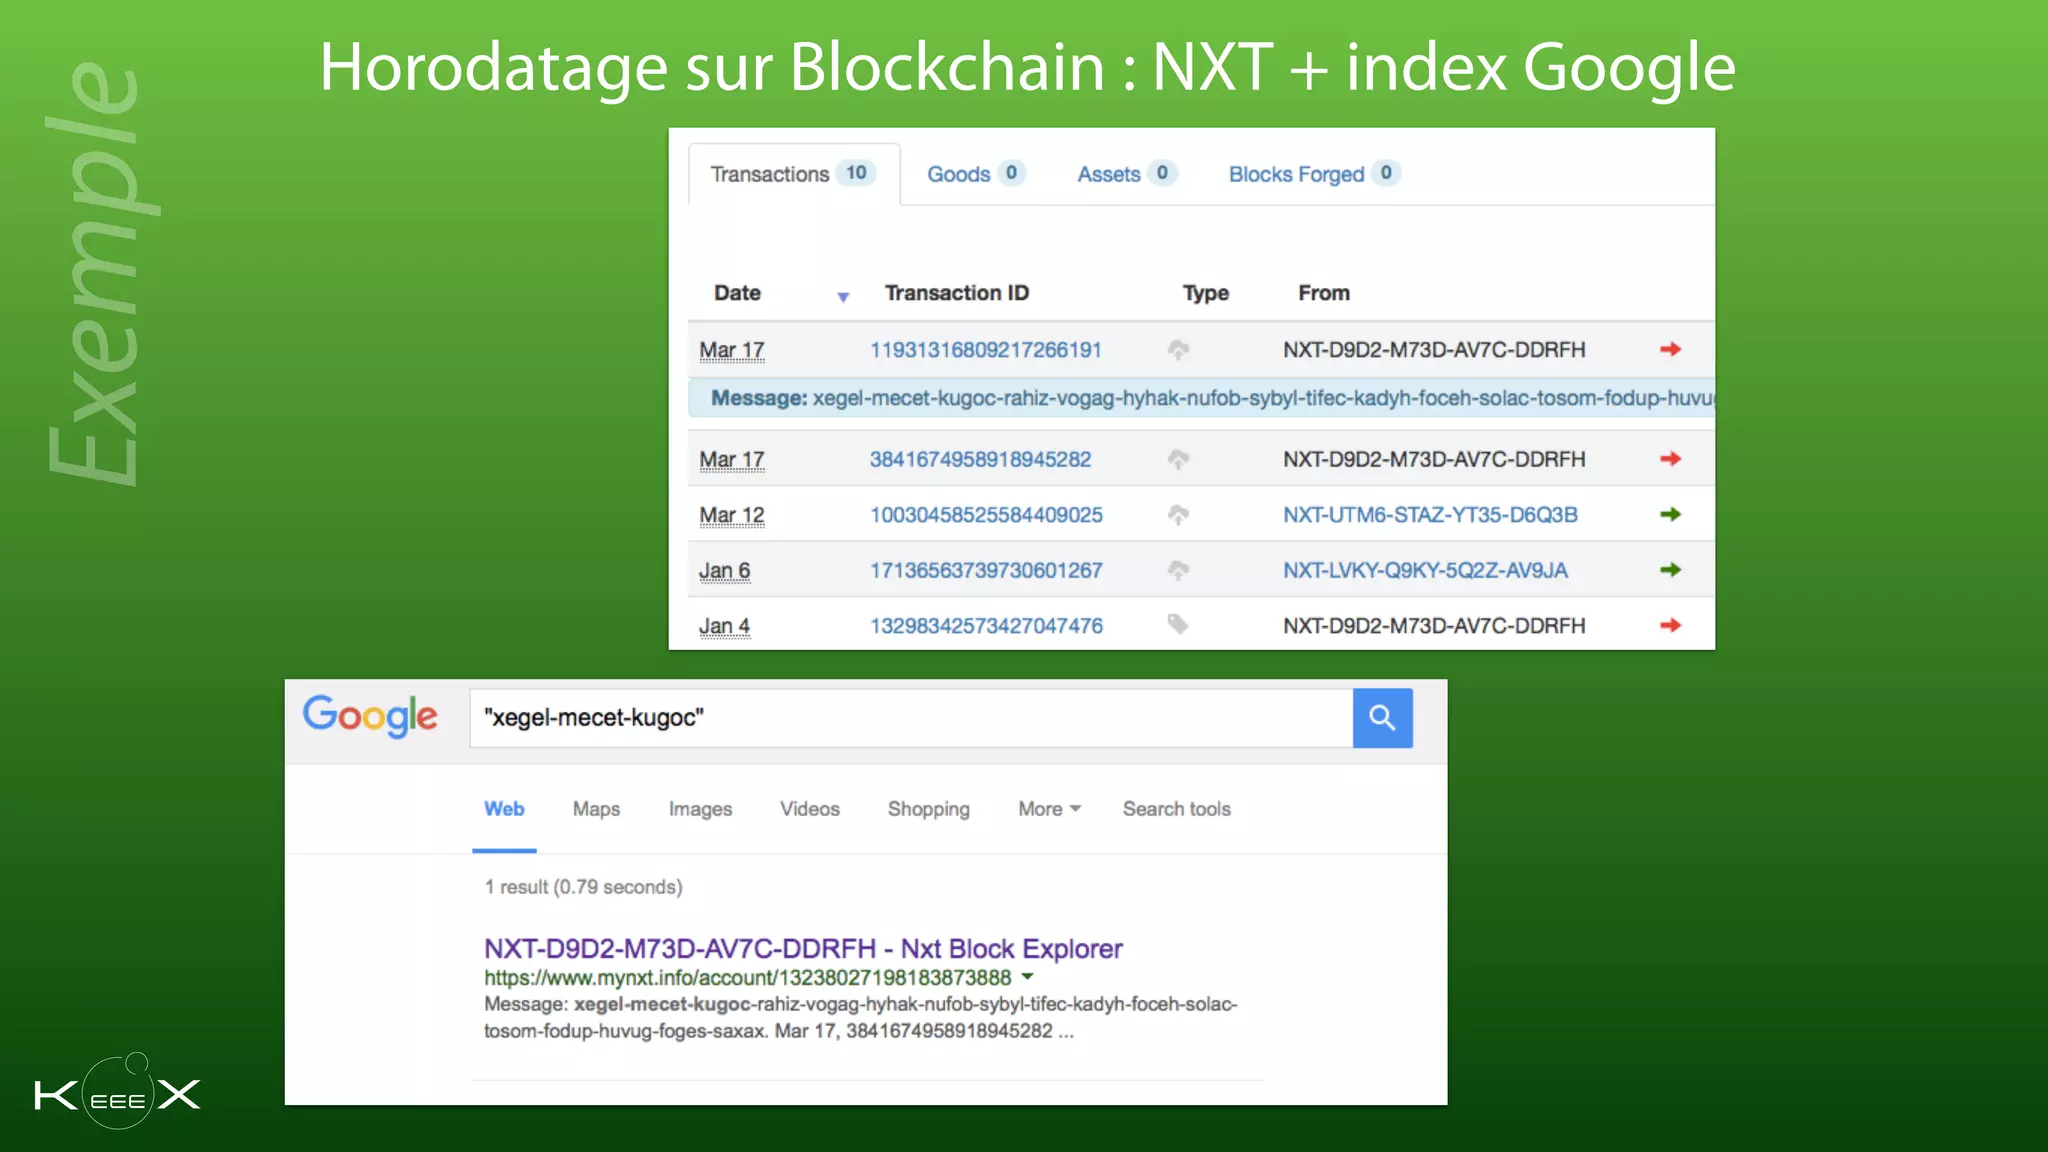Click the KeeeX logo
The image size is (2048, 1152).
118,1092
